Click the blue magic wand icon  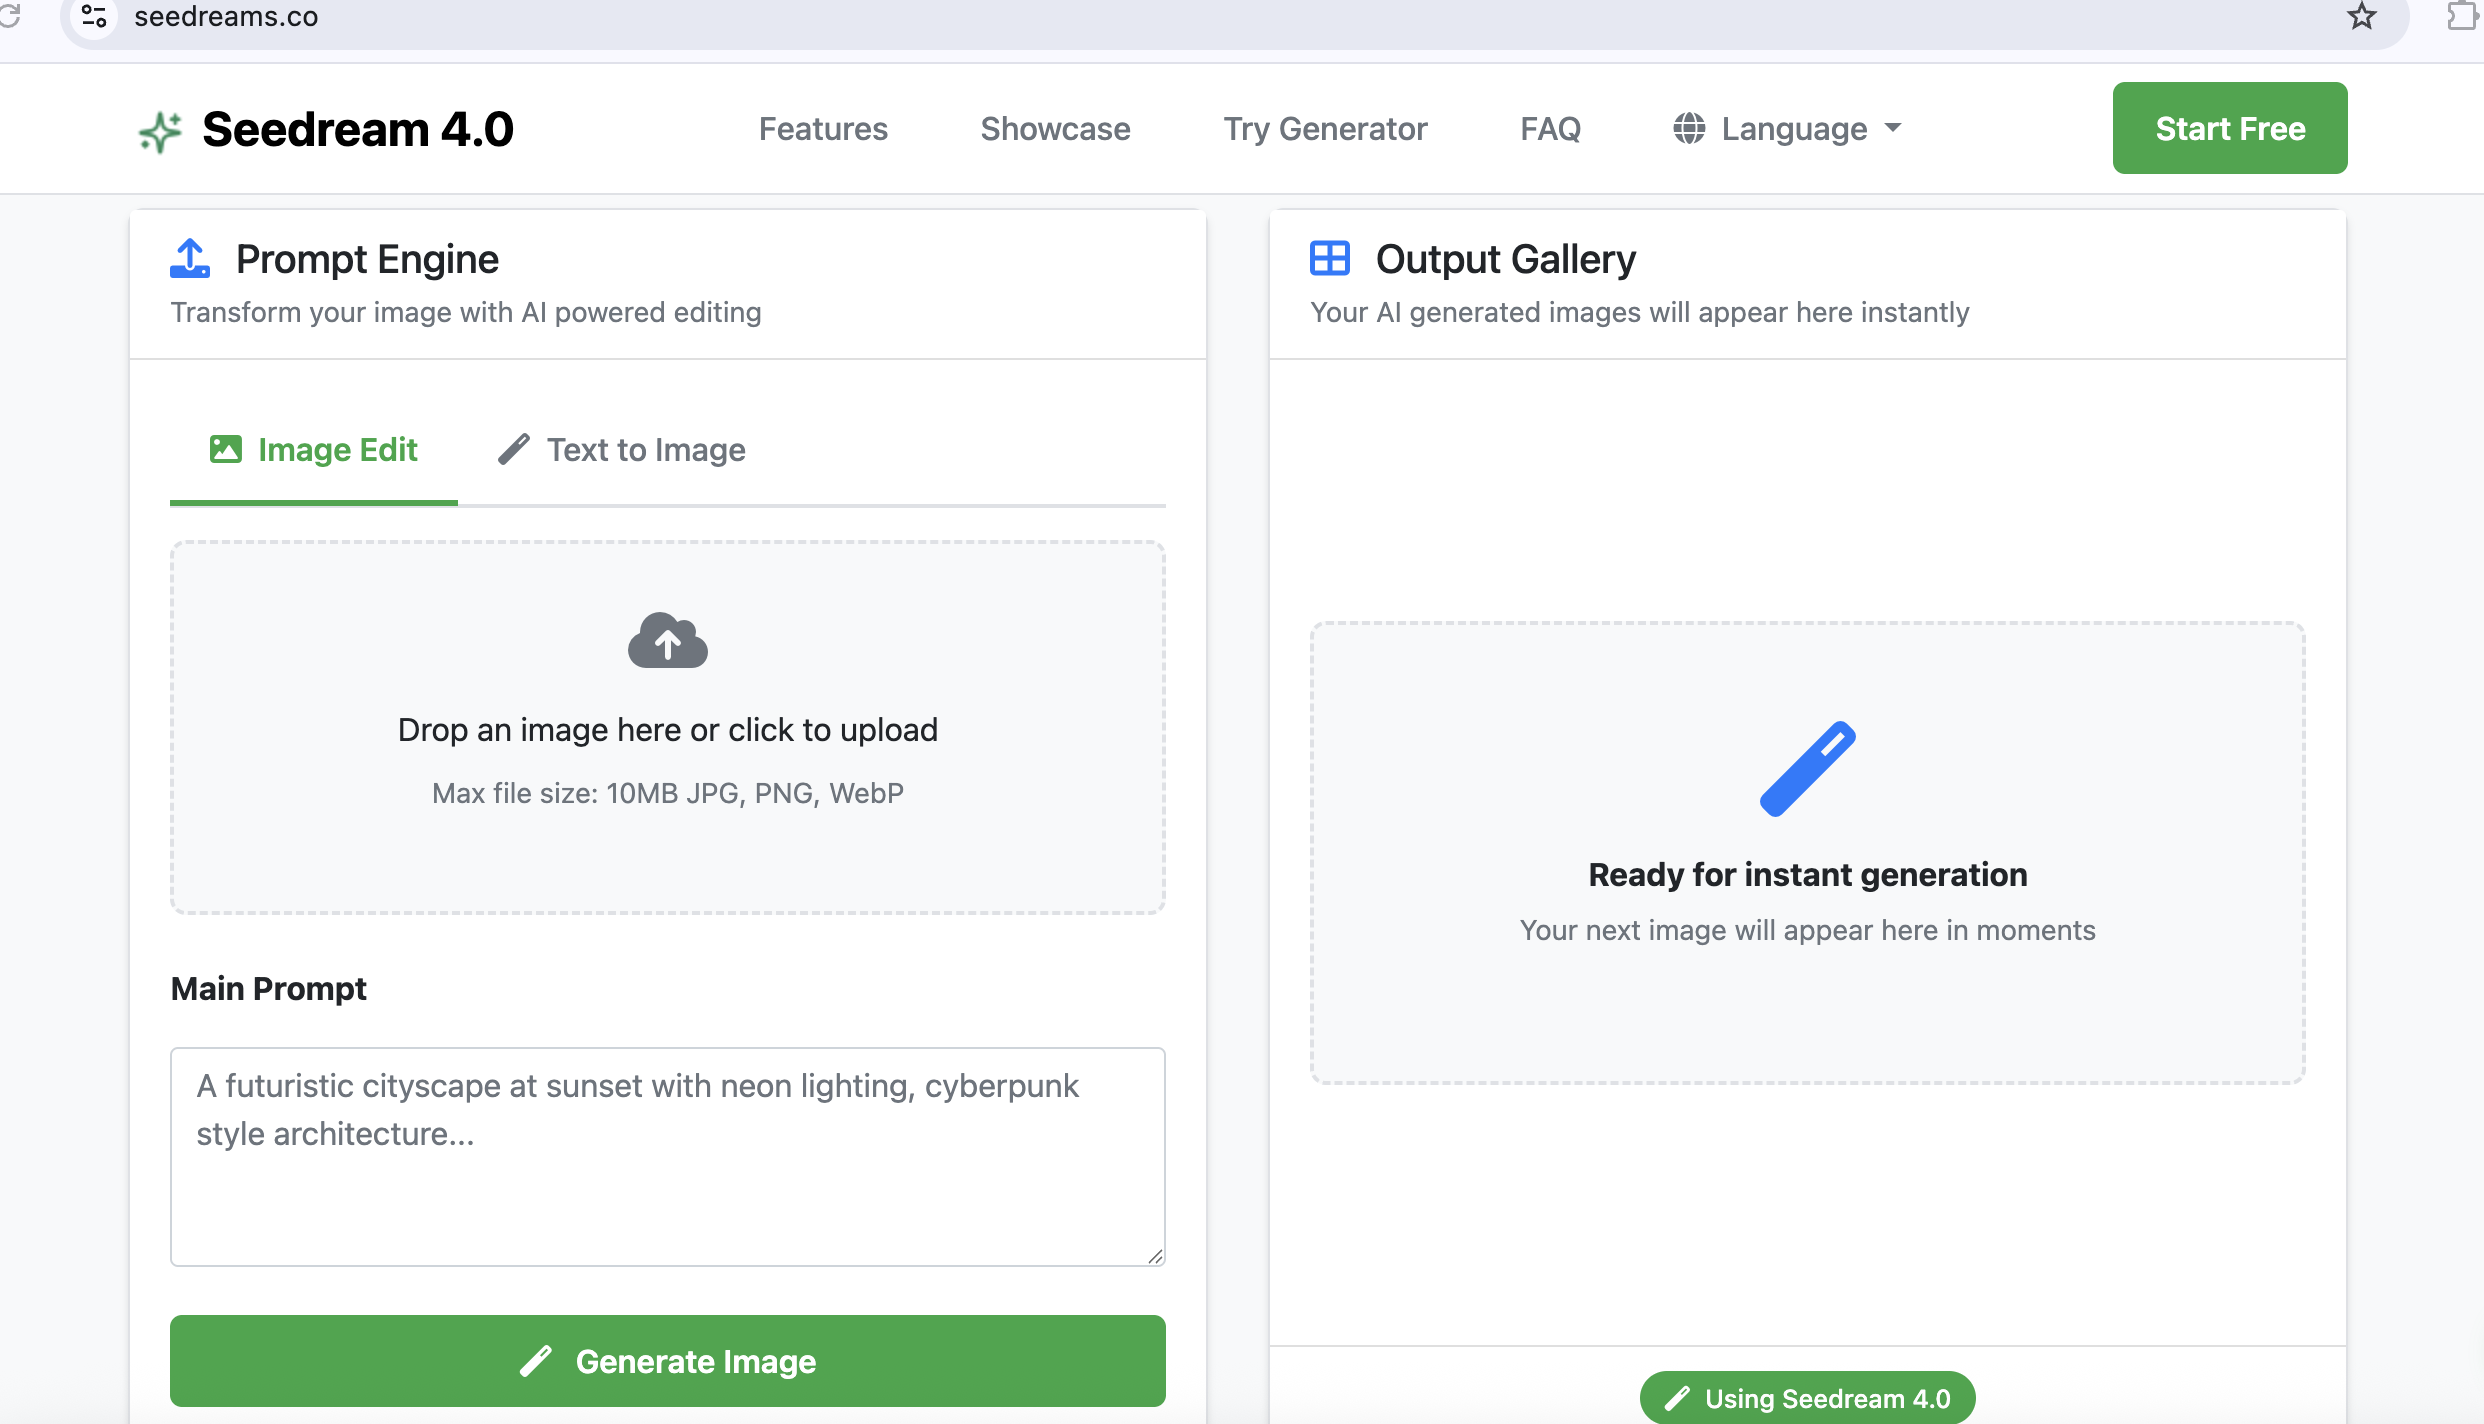click(x=1807, y=768)
